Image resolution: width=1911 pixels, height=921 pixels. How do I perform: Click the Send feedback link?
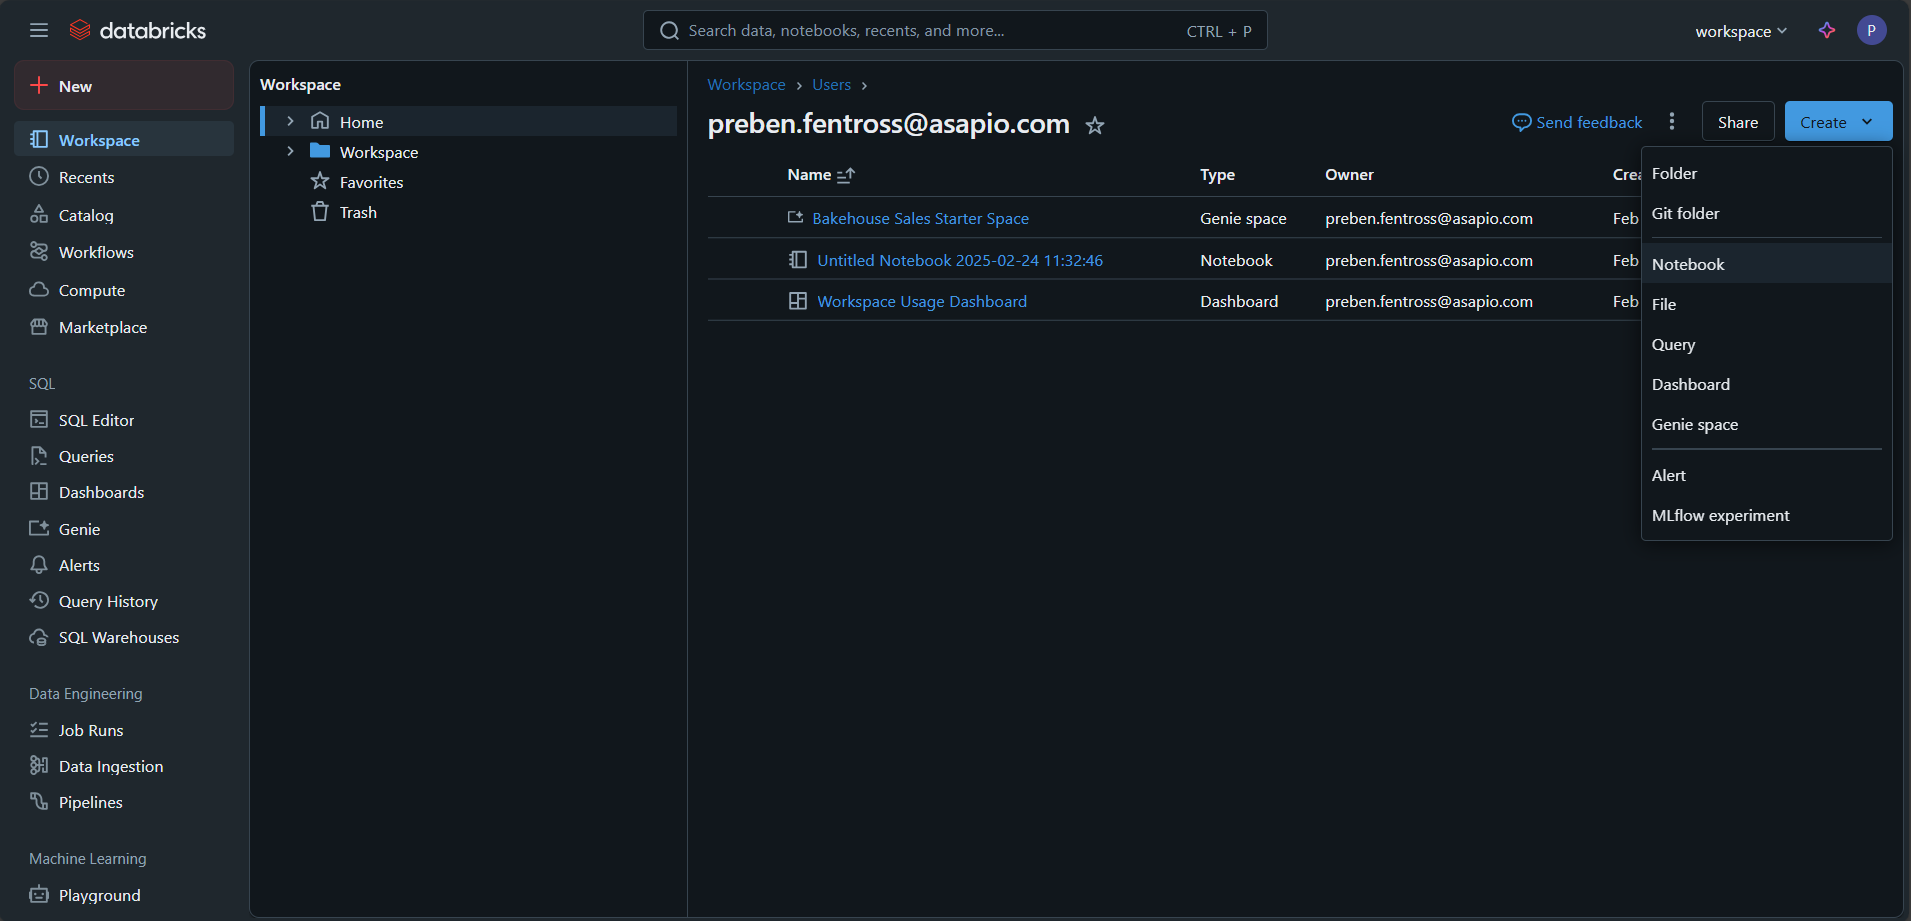click(1577, 122)
